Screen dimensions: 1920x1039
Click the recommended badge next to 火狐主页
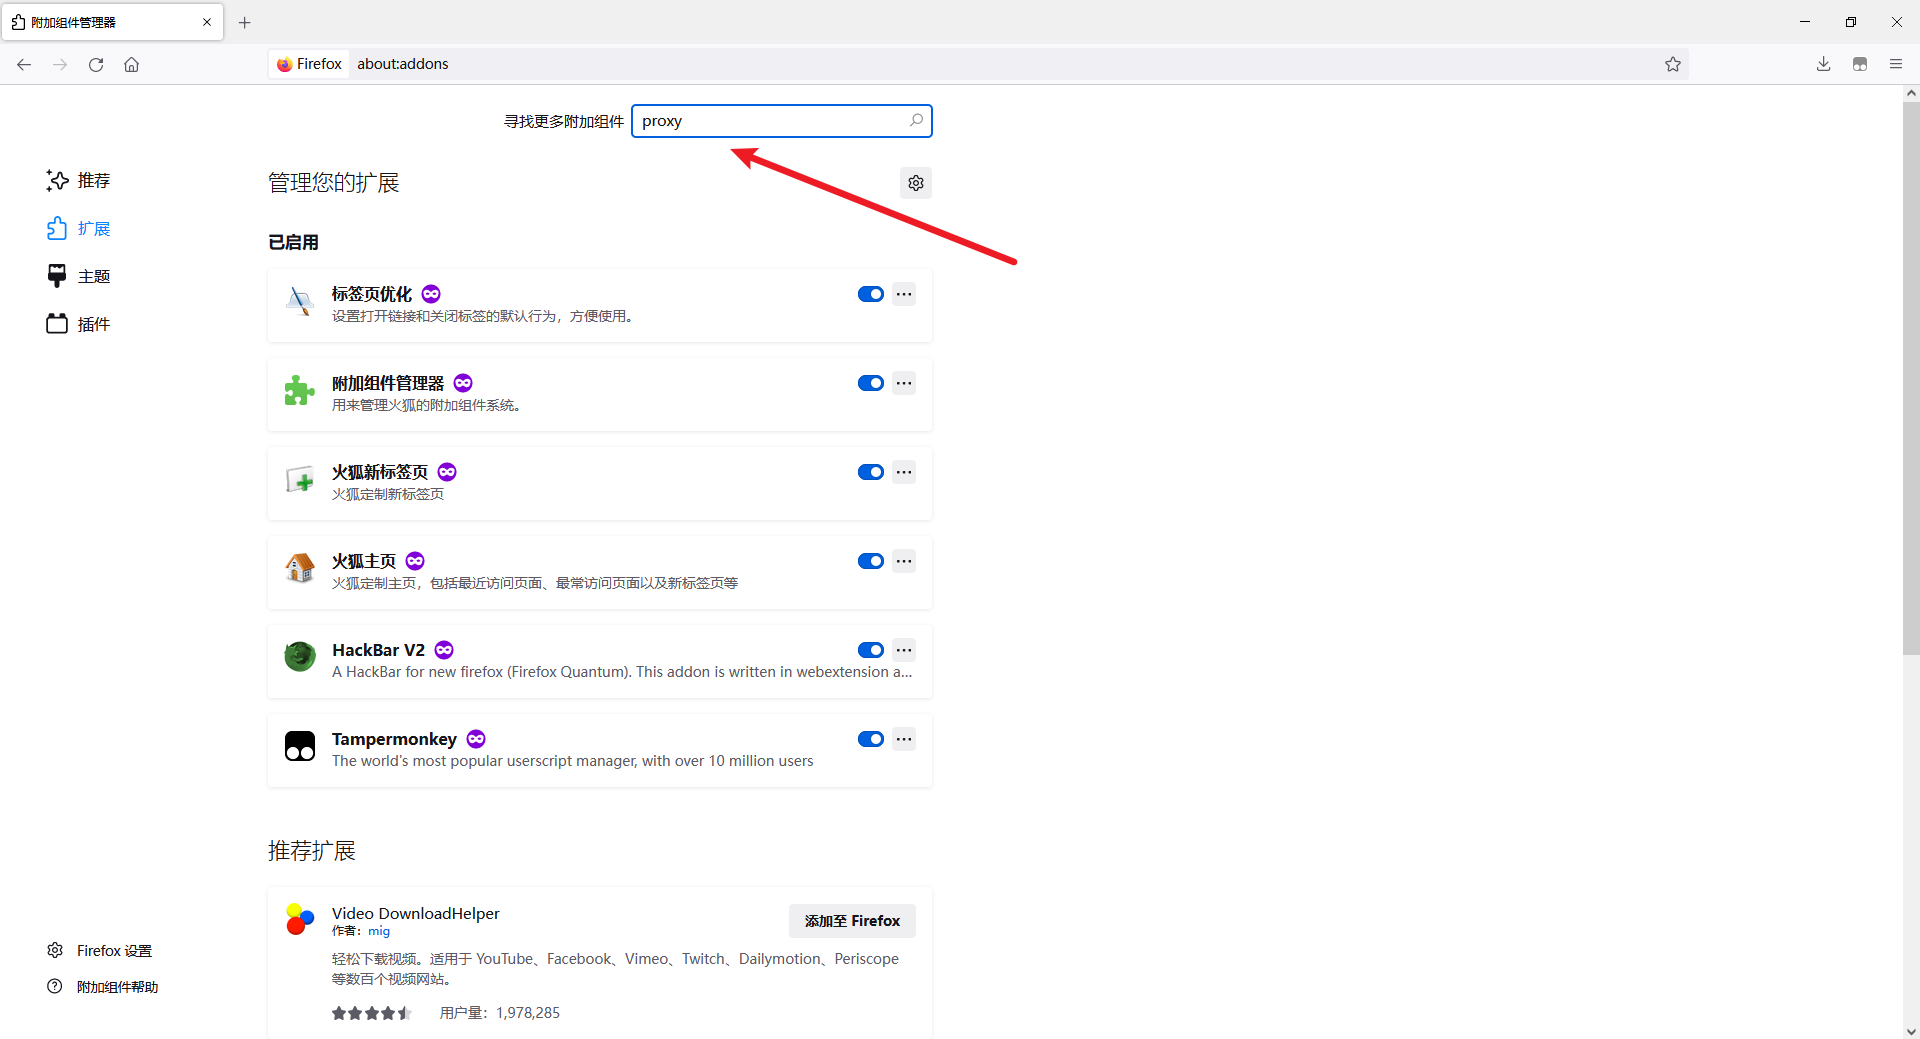click(x=415, y=561)
